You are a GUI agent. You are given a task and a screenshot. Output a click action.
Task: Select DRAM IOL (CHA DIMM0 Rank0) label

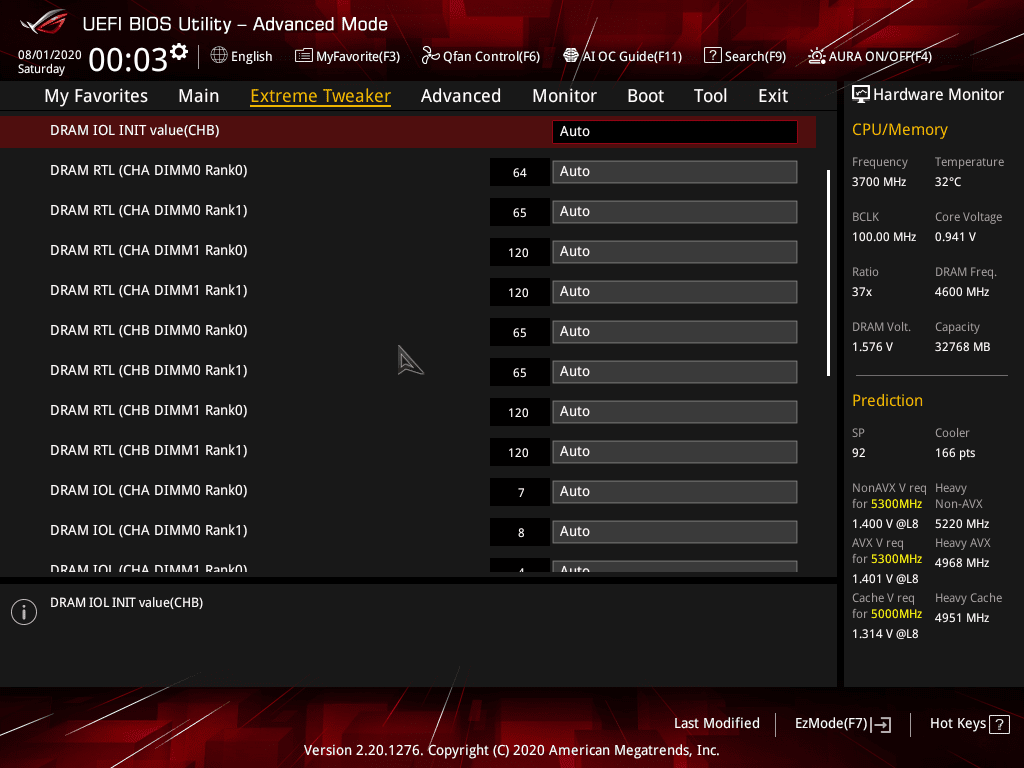tap(149, 490)
